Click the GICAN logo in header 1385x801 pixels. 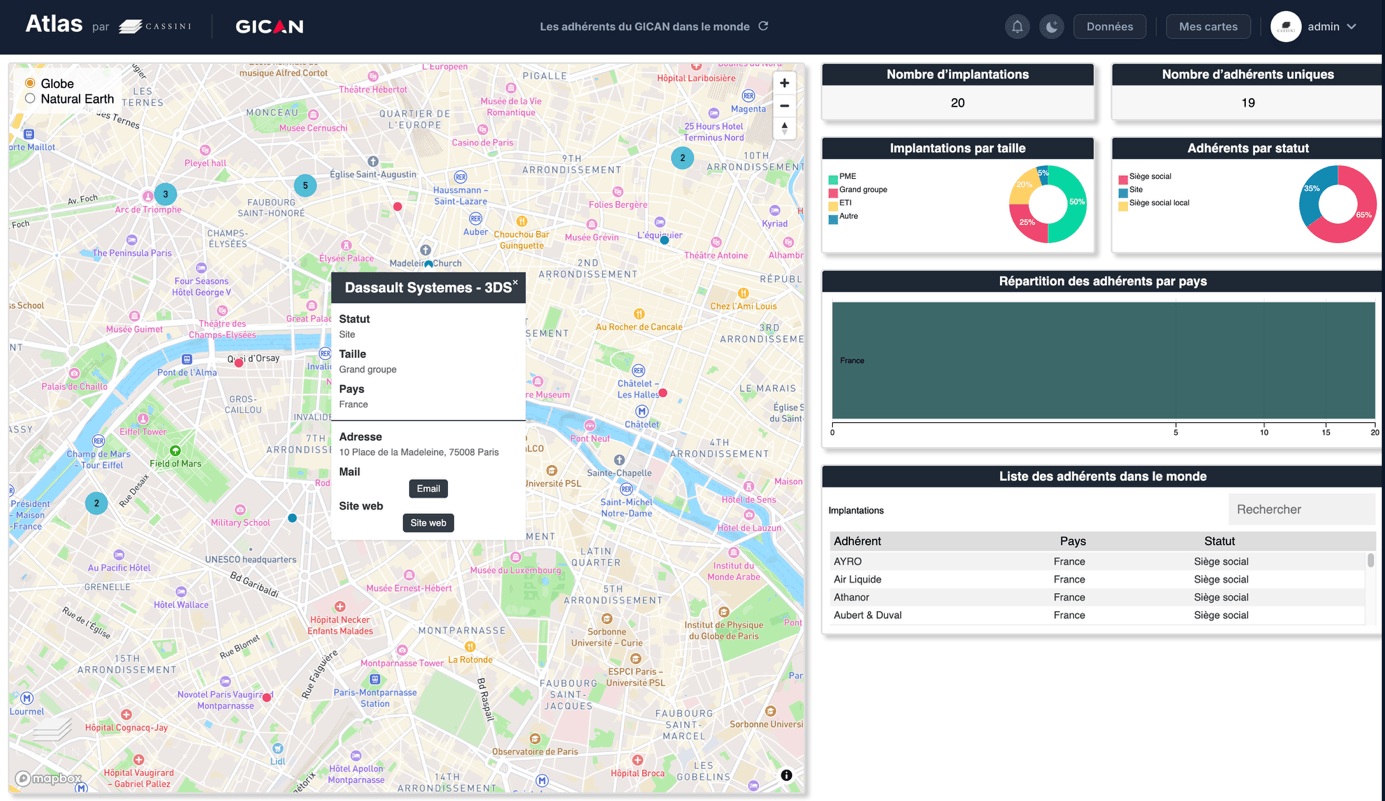(x=269, y=27)
